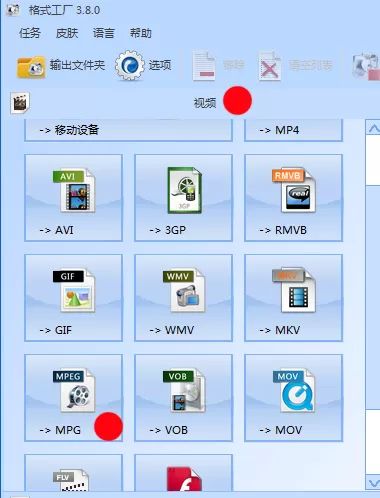This screenshot has height=498, width=380.
Task: Choose the MPEG format icon
Action: 74,390
